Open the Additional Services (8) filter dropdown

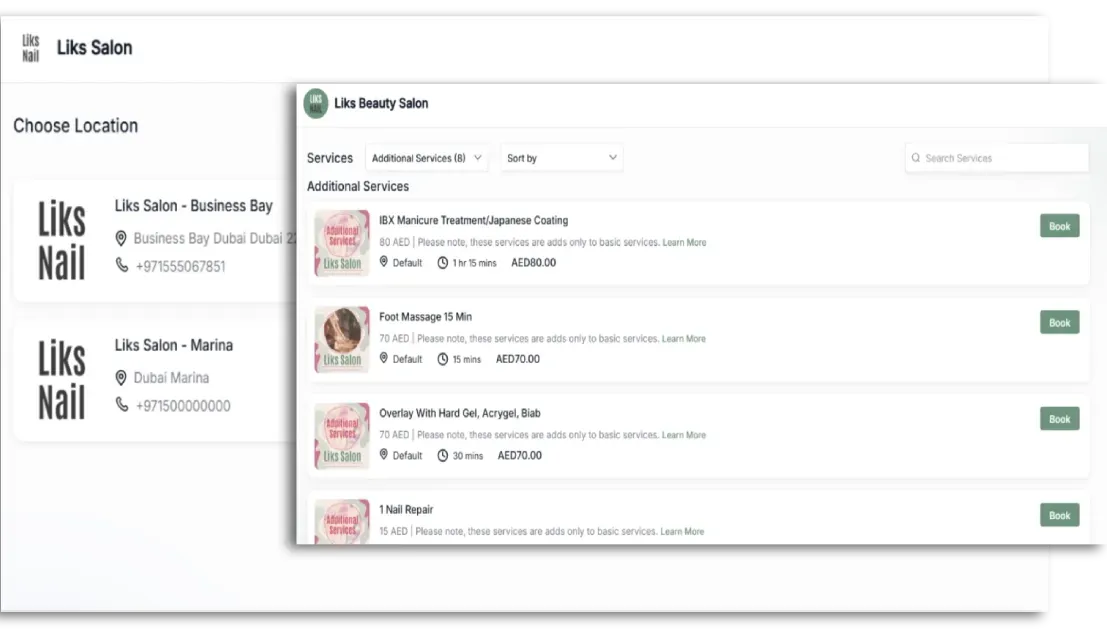[x=427, y=158]
